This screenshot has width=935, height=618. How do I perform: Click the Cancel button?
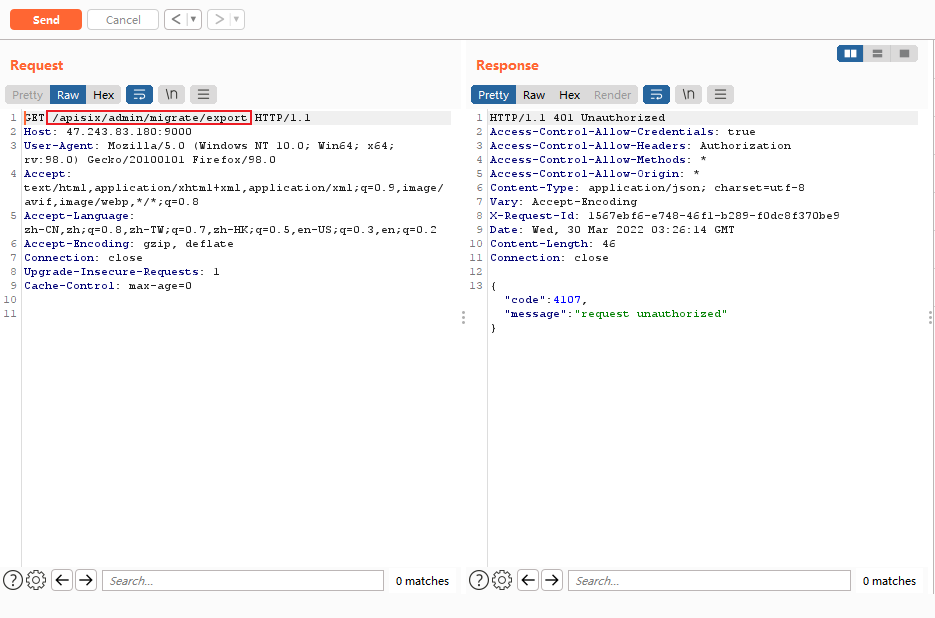pyautogui.click(x=122, y=19)
